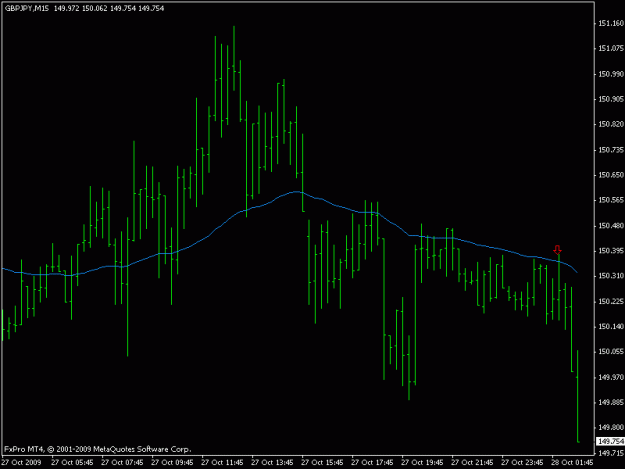625x469 pixels.
Task: Click the 27 Oct 23:45 time label
Action: point(522,463)
